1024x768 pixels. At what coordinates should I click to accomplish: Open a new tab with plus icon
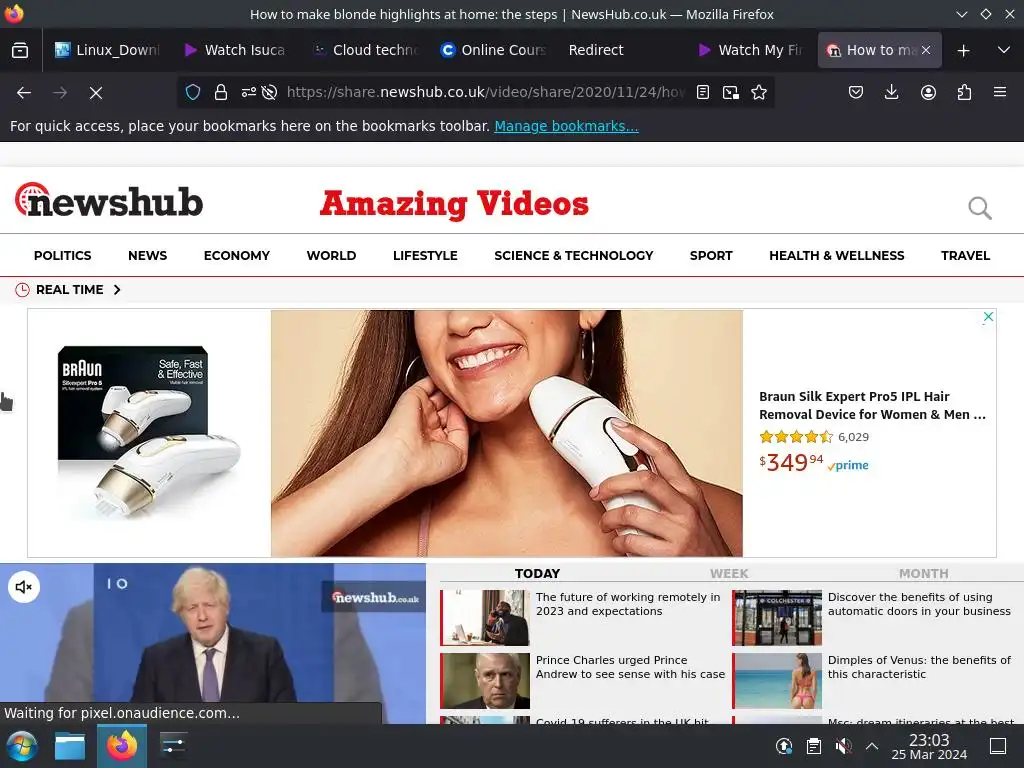[x=963, y=50]
